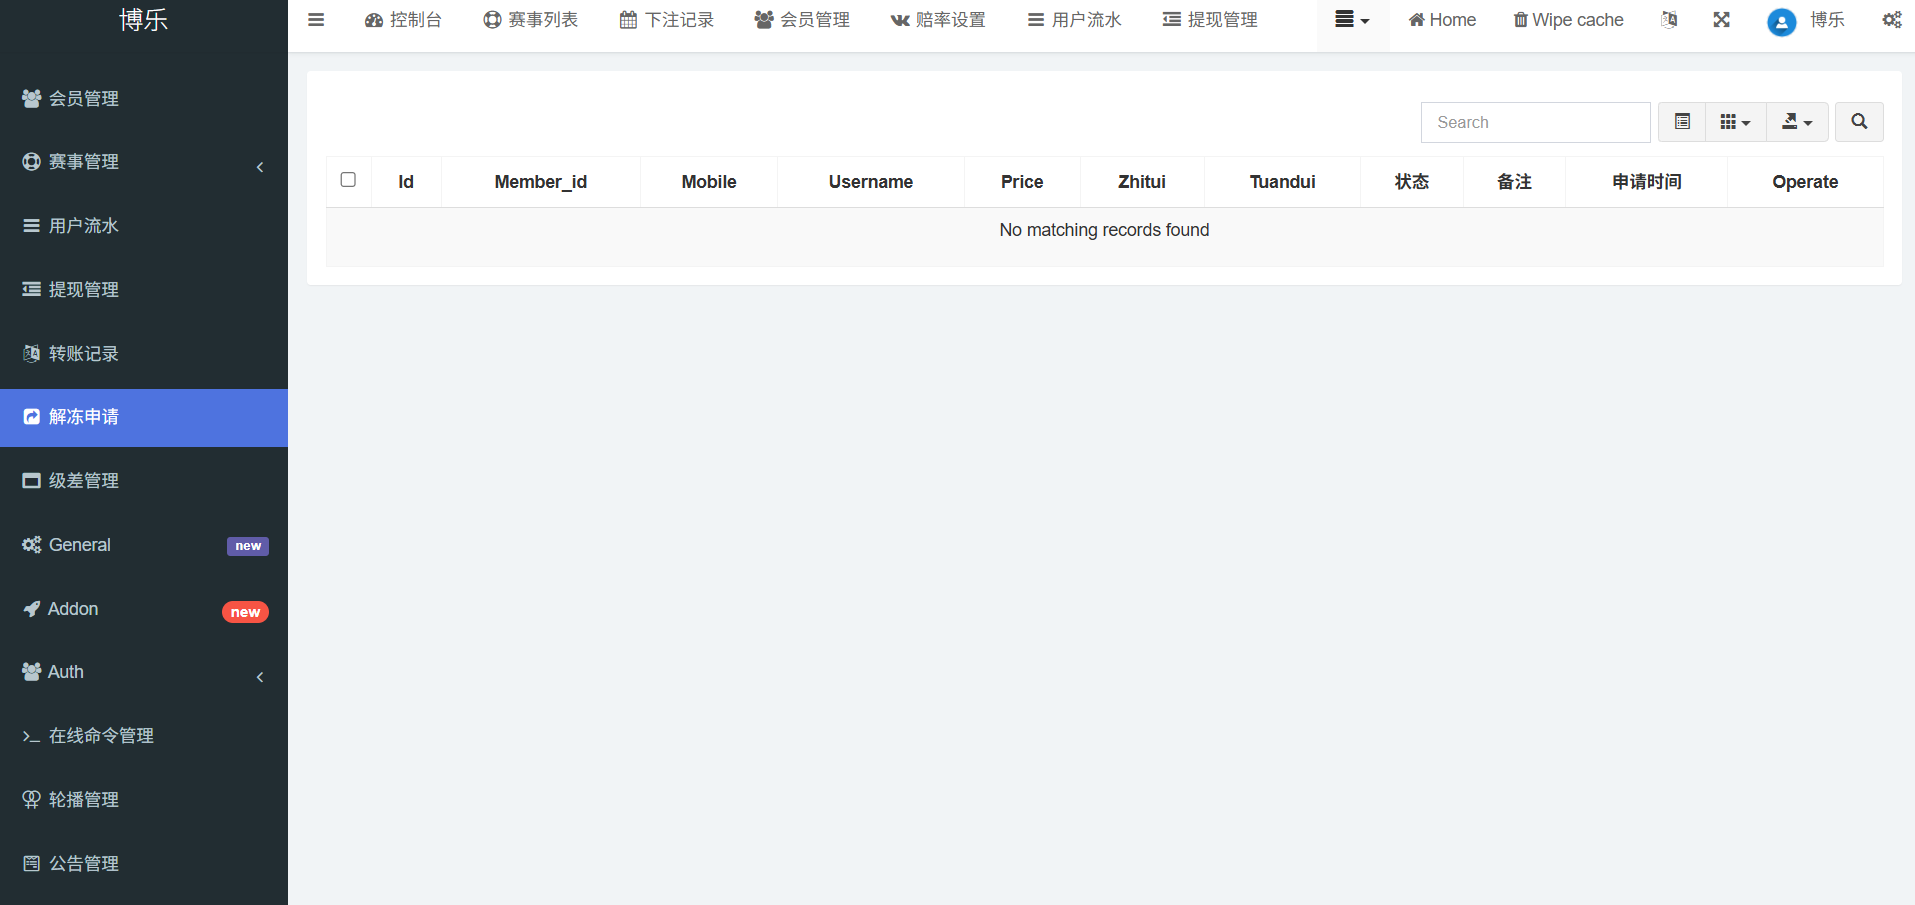Click the 博乐 user avatar
This screenshot has width=1915, height=905.
(1781, 21)
